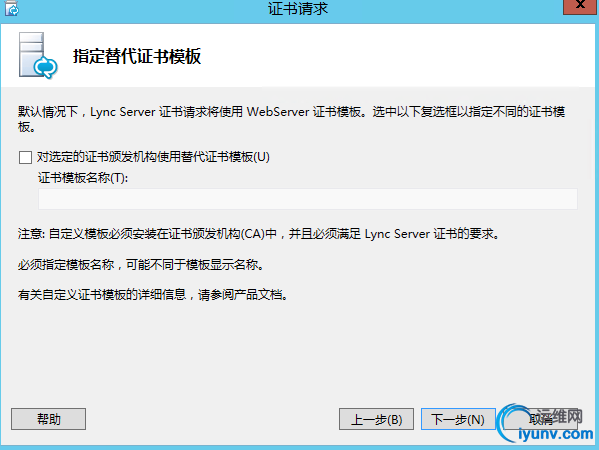This screenshot has height=450, width=599.
Task: Click the certificate template name input field
Action: pyautogui.click(x=308, y=199)
